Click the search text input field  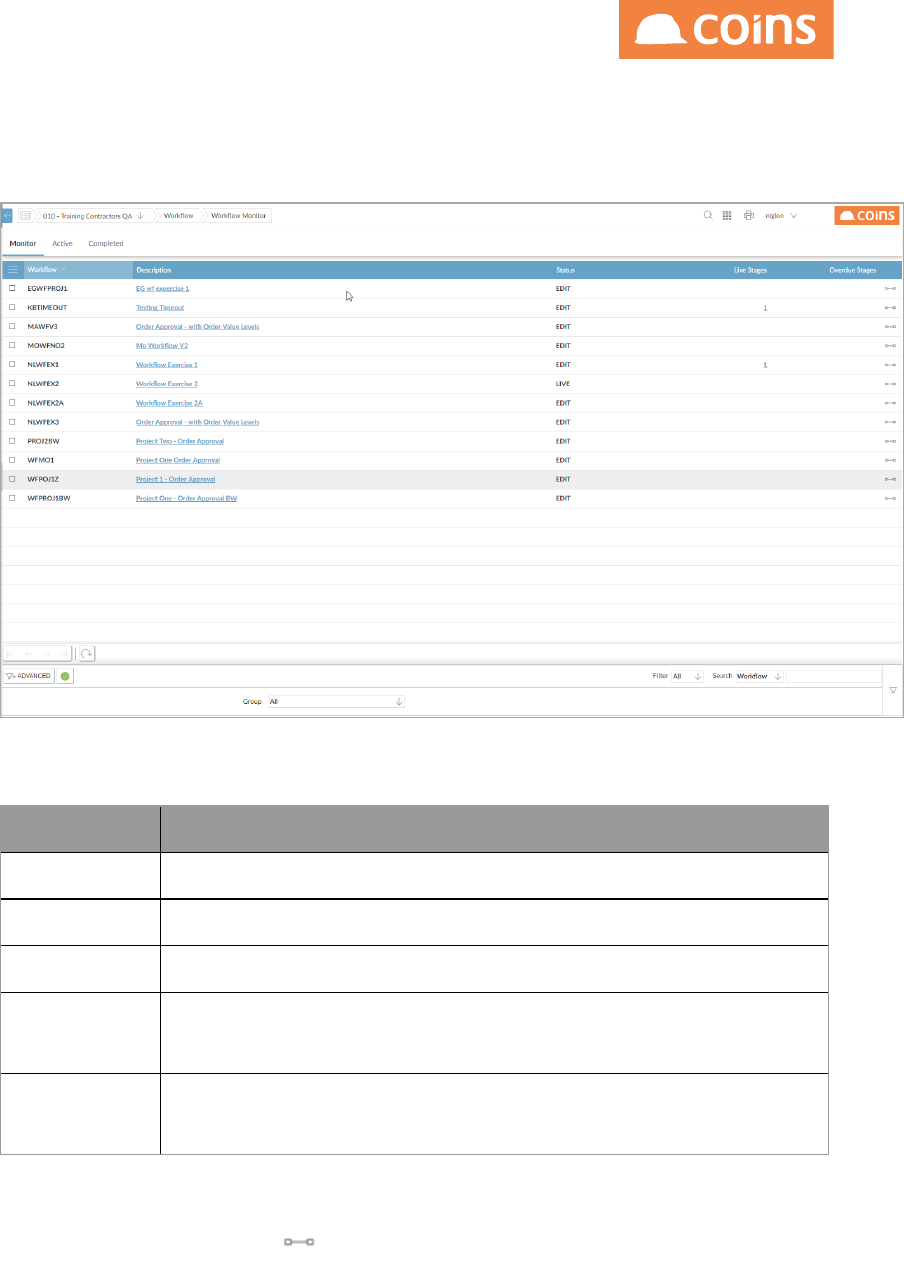834,676
